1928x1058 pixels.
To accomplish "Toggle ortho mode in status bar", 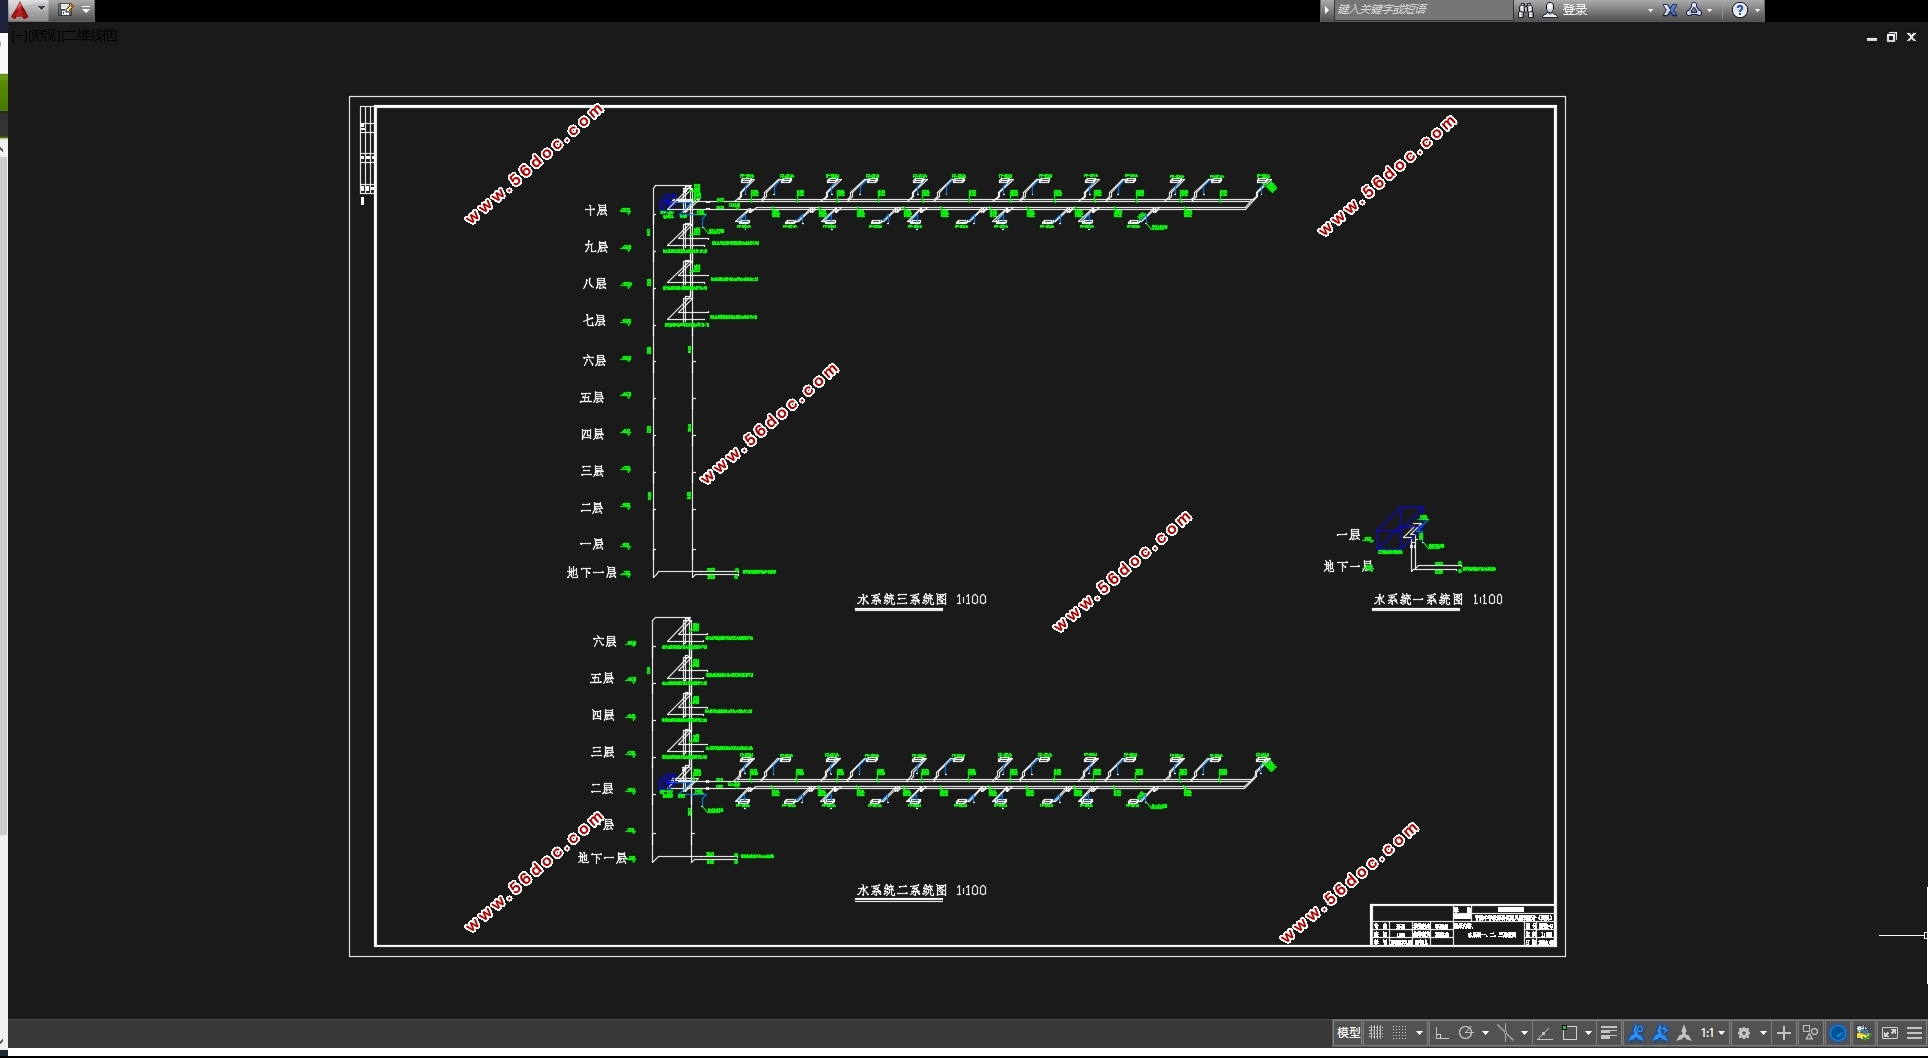I will 1442,1033.
